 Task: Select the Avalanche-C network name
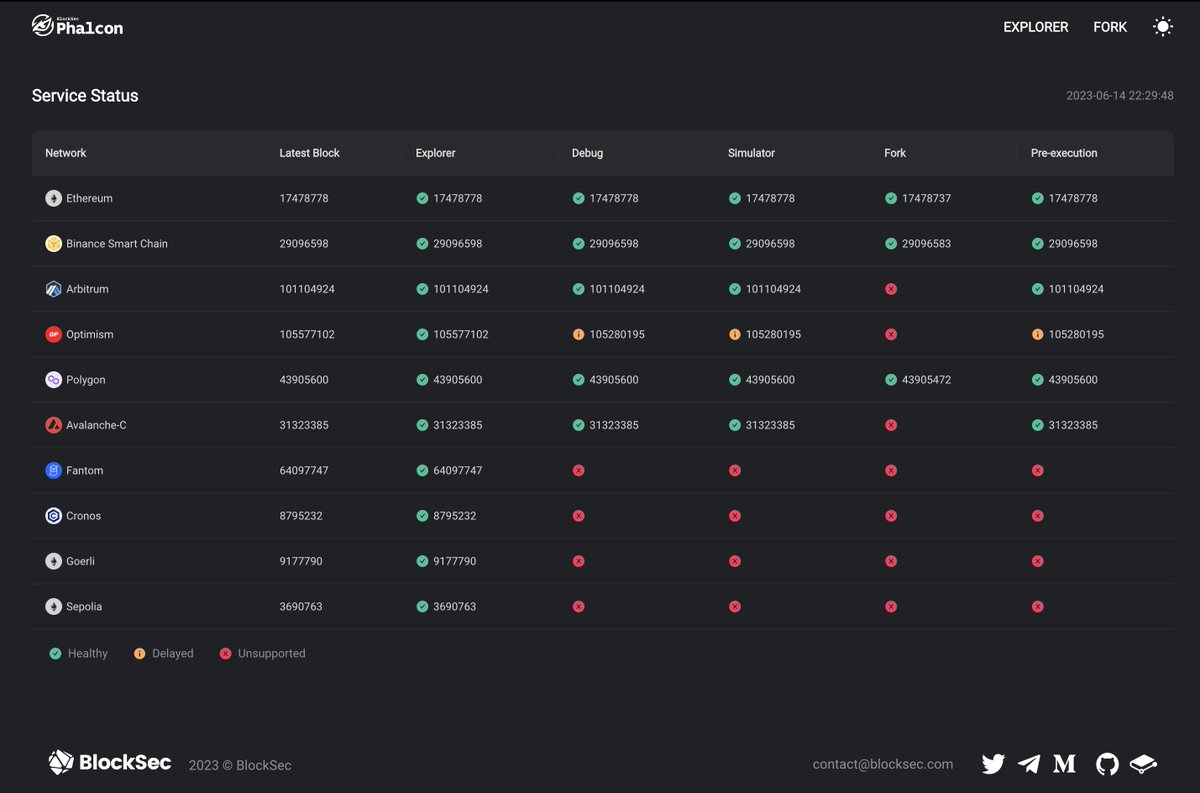(x=96, y=425)
